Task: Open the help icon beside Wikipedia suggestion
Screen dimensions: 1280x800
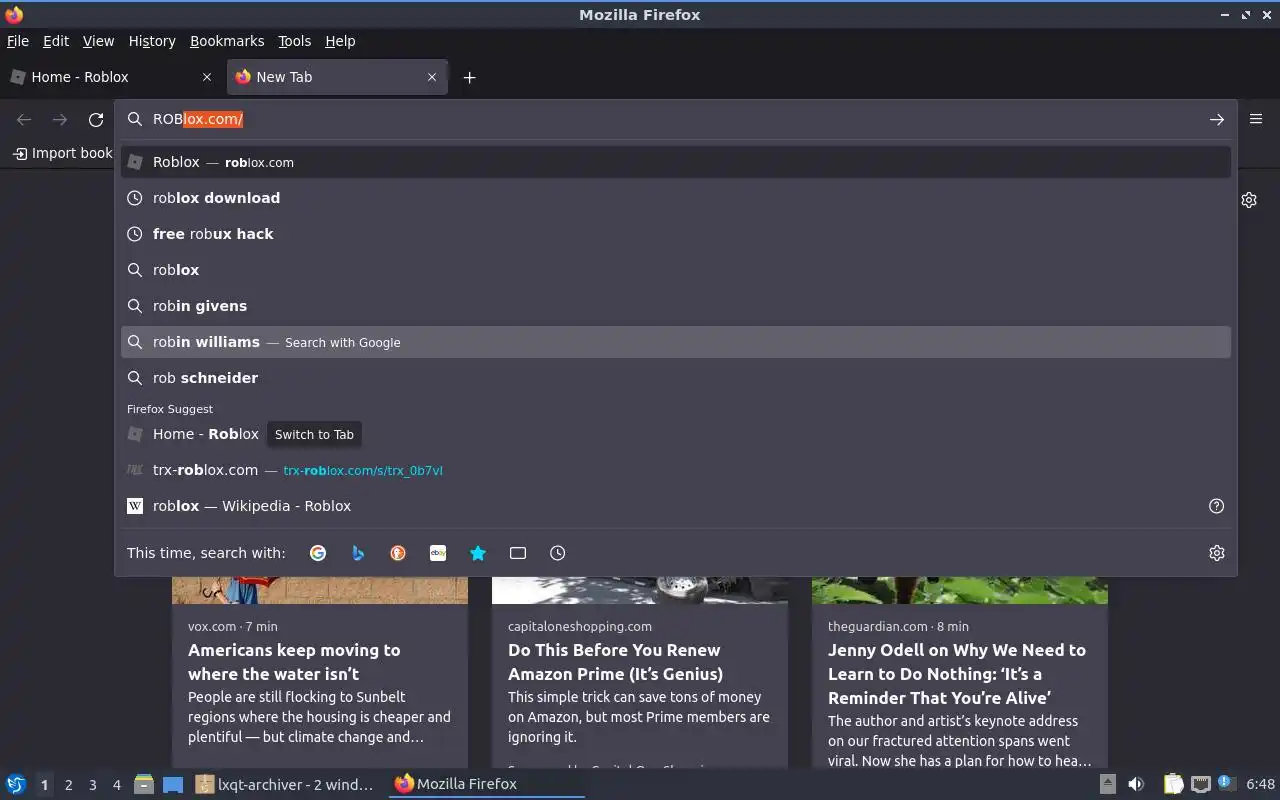Action: click(x=1217, y=506)
